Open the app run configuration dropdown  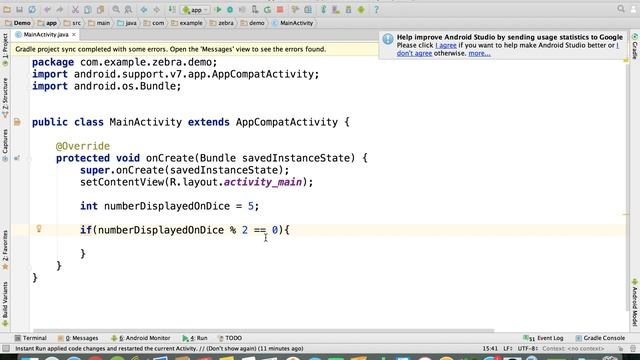click(196, 10)
